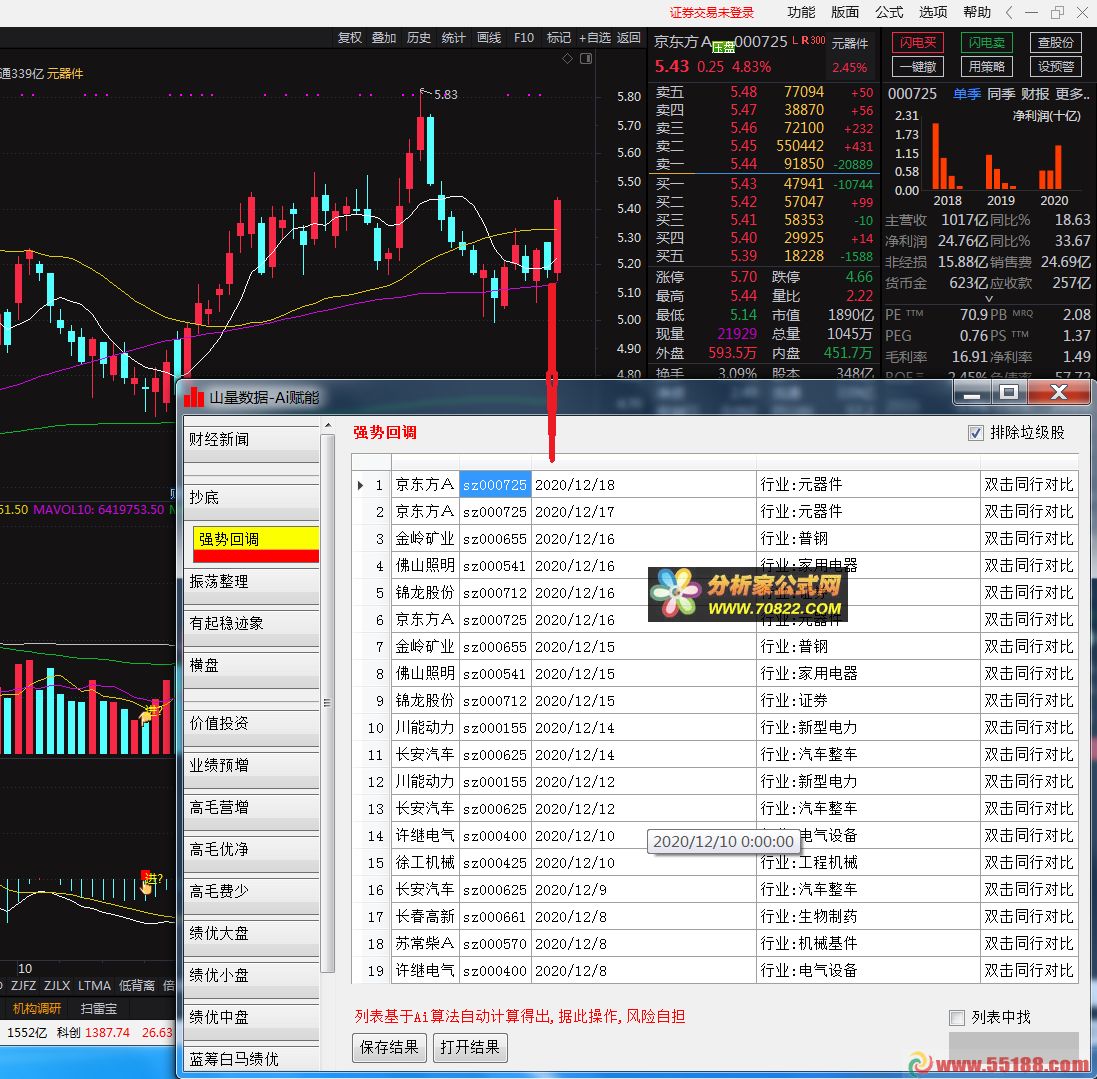This screenshot has height=1079, width=1097.
Task: Switch to the ZJLX indicator tab
Action: [x=57, y=986]
